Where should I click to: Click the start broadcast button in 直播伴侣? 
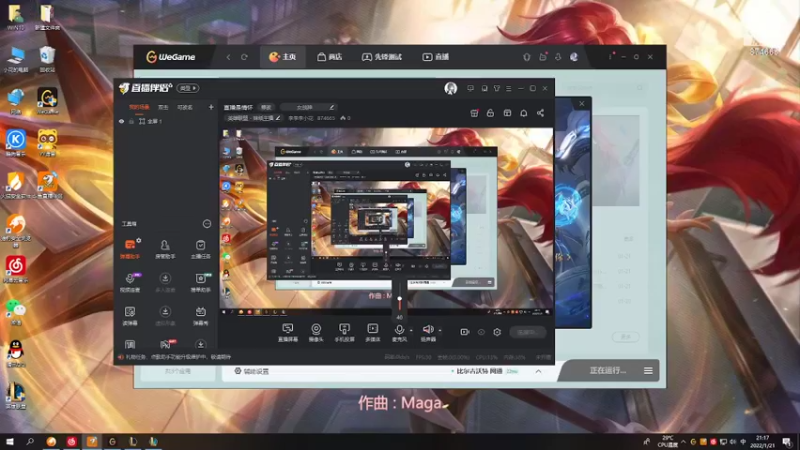(x=528, y=332)
